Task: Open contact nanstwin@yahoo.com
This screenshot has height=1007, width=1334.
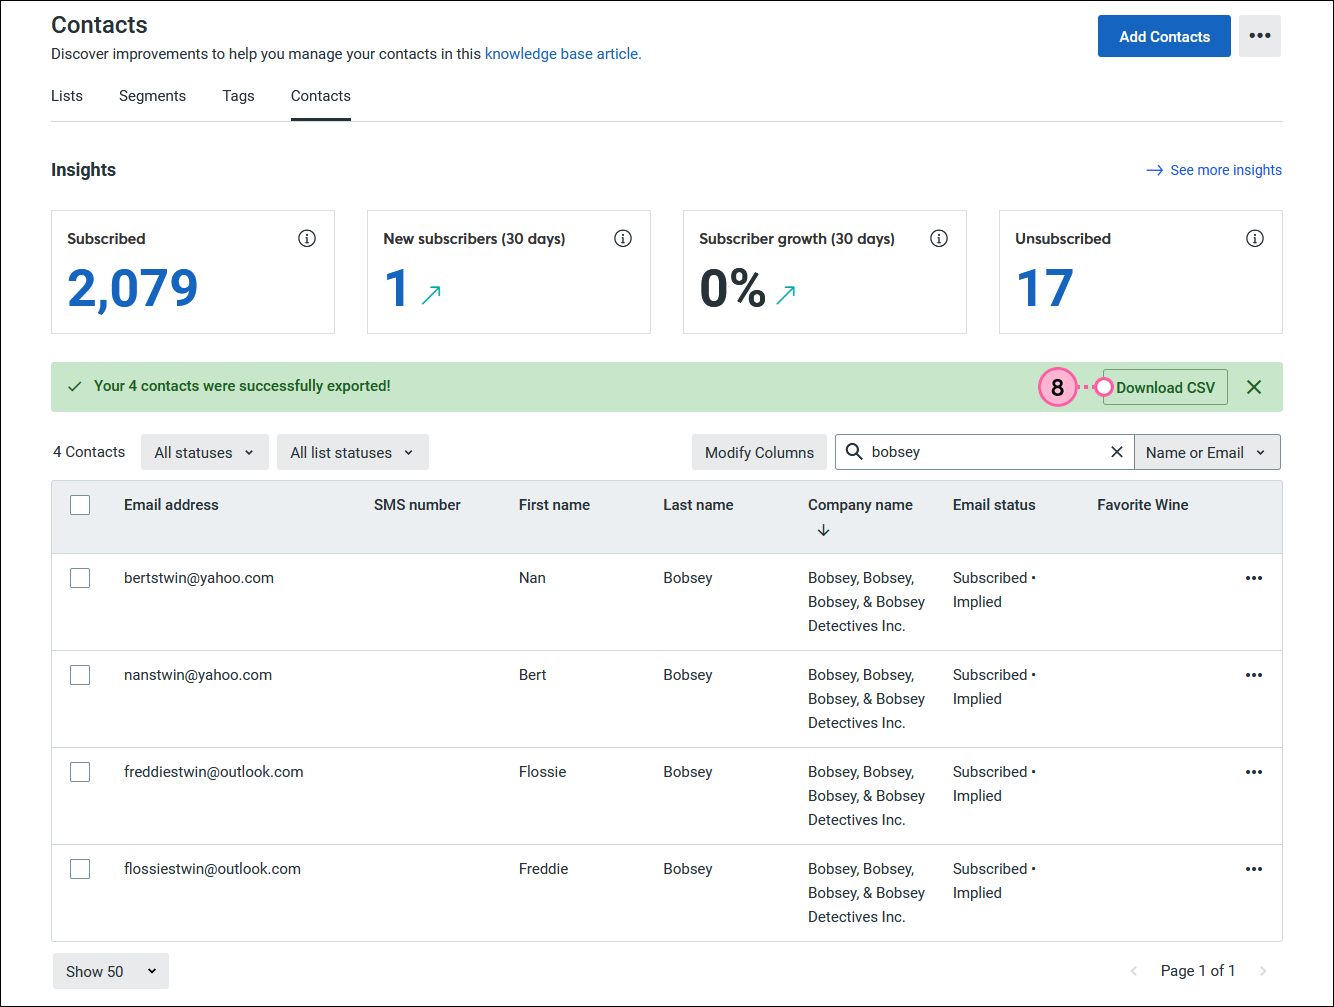Action: coord(198,675)
